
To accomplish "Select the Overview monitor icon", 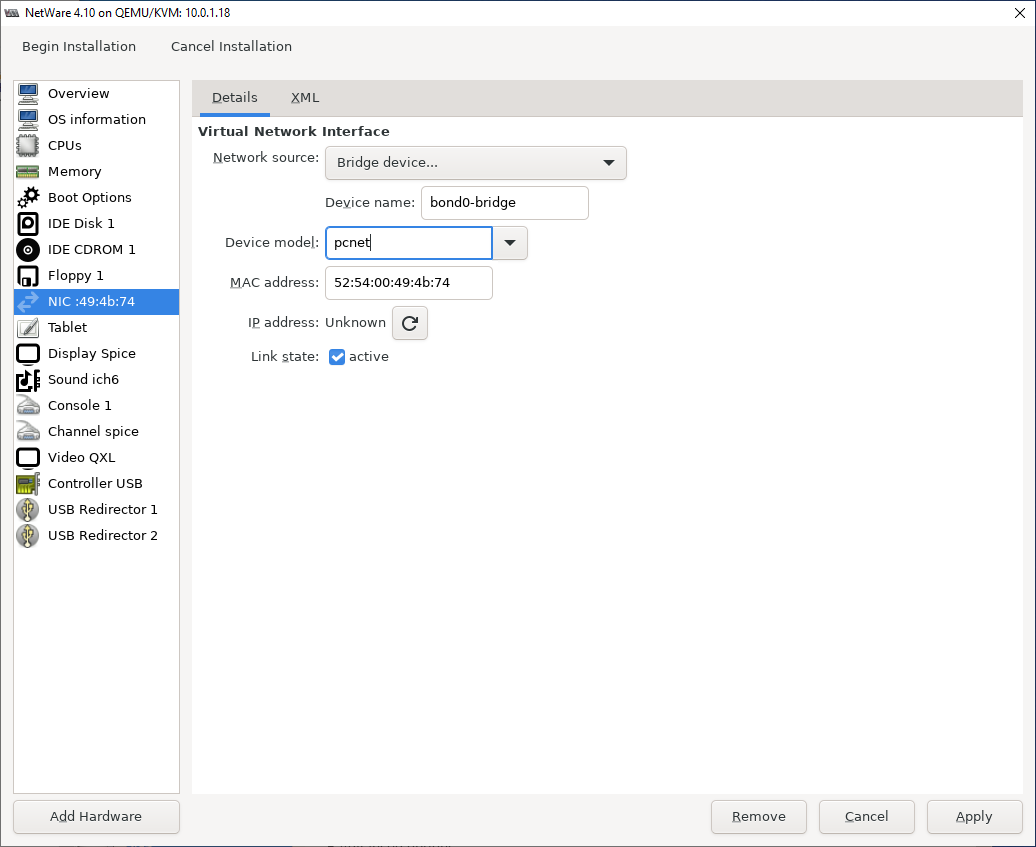I will pyautogui.click(x=28, y=93).
